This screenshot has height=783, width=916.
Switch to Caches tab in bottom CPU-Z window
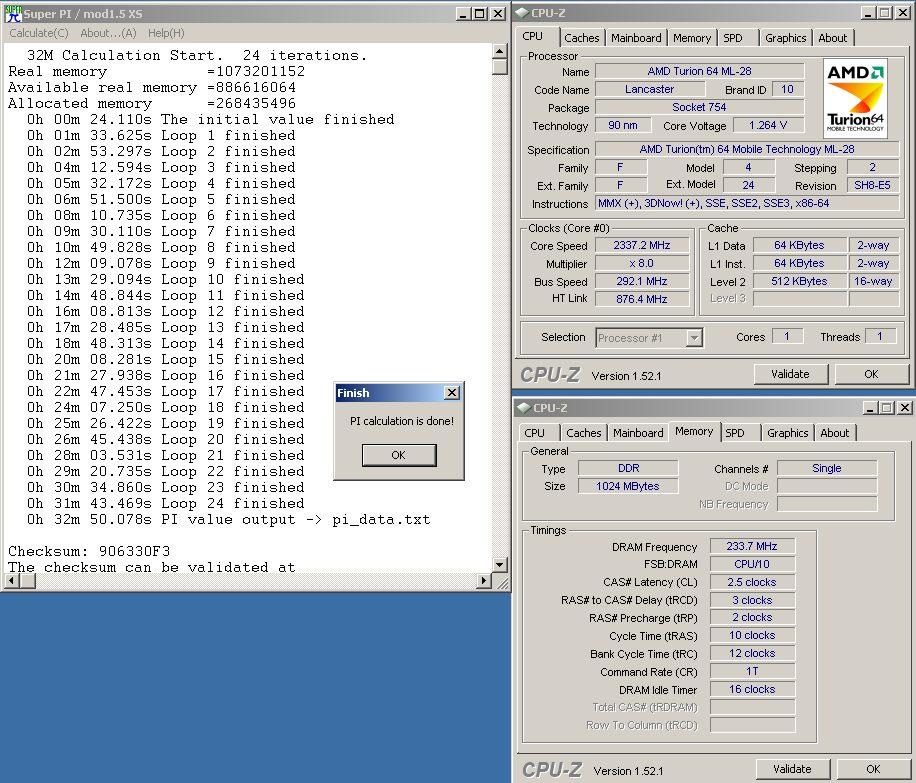pyautogui.click(x=584, y=433)
